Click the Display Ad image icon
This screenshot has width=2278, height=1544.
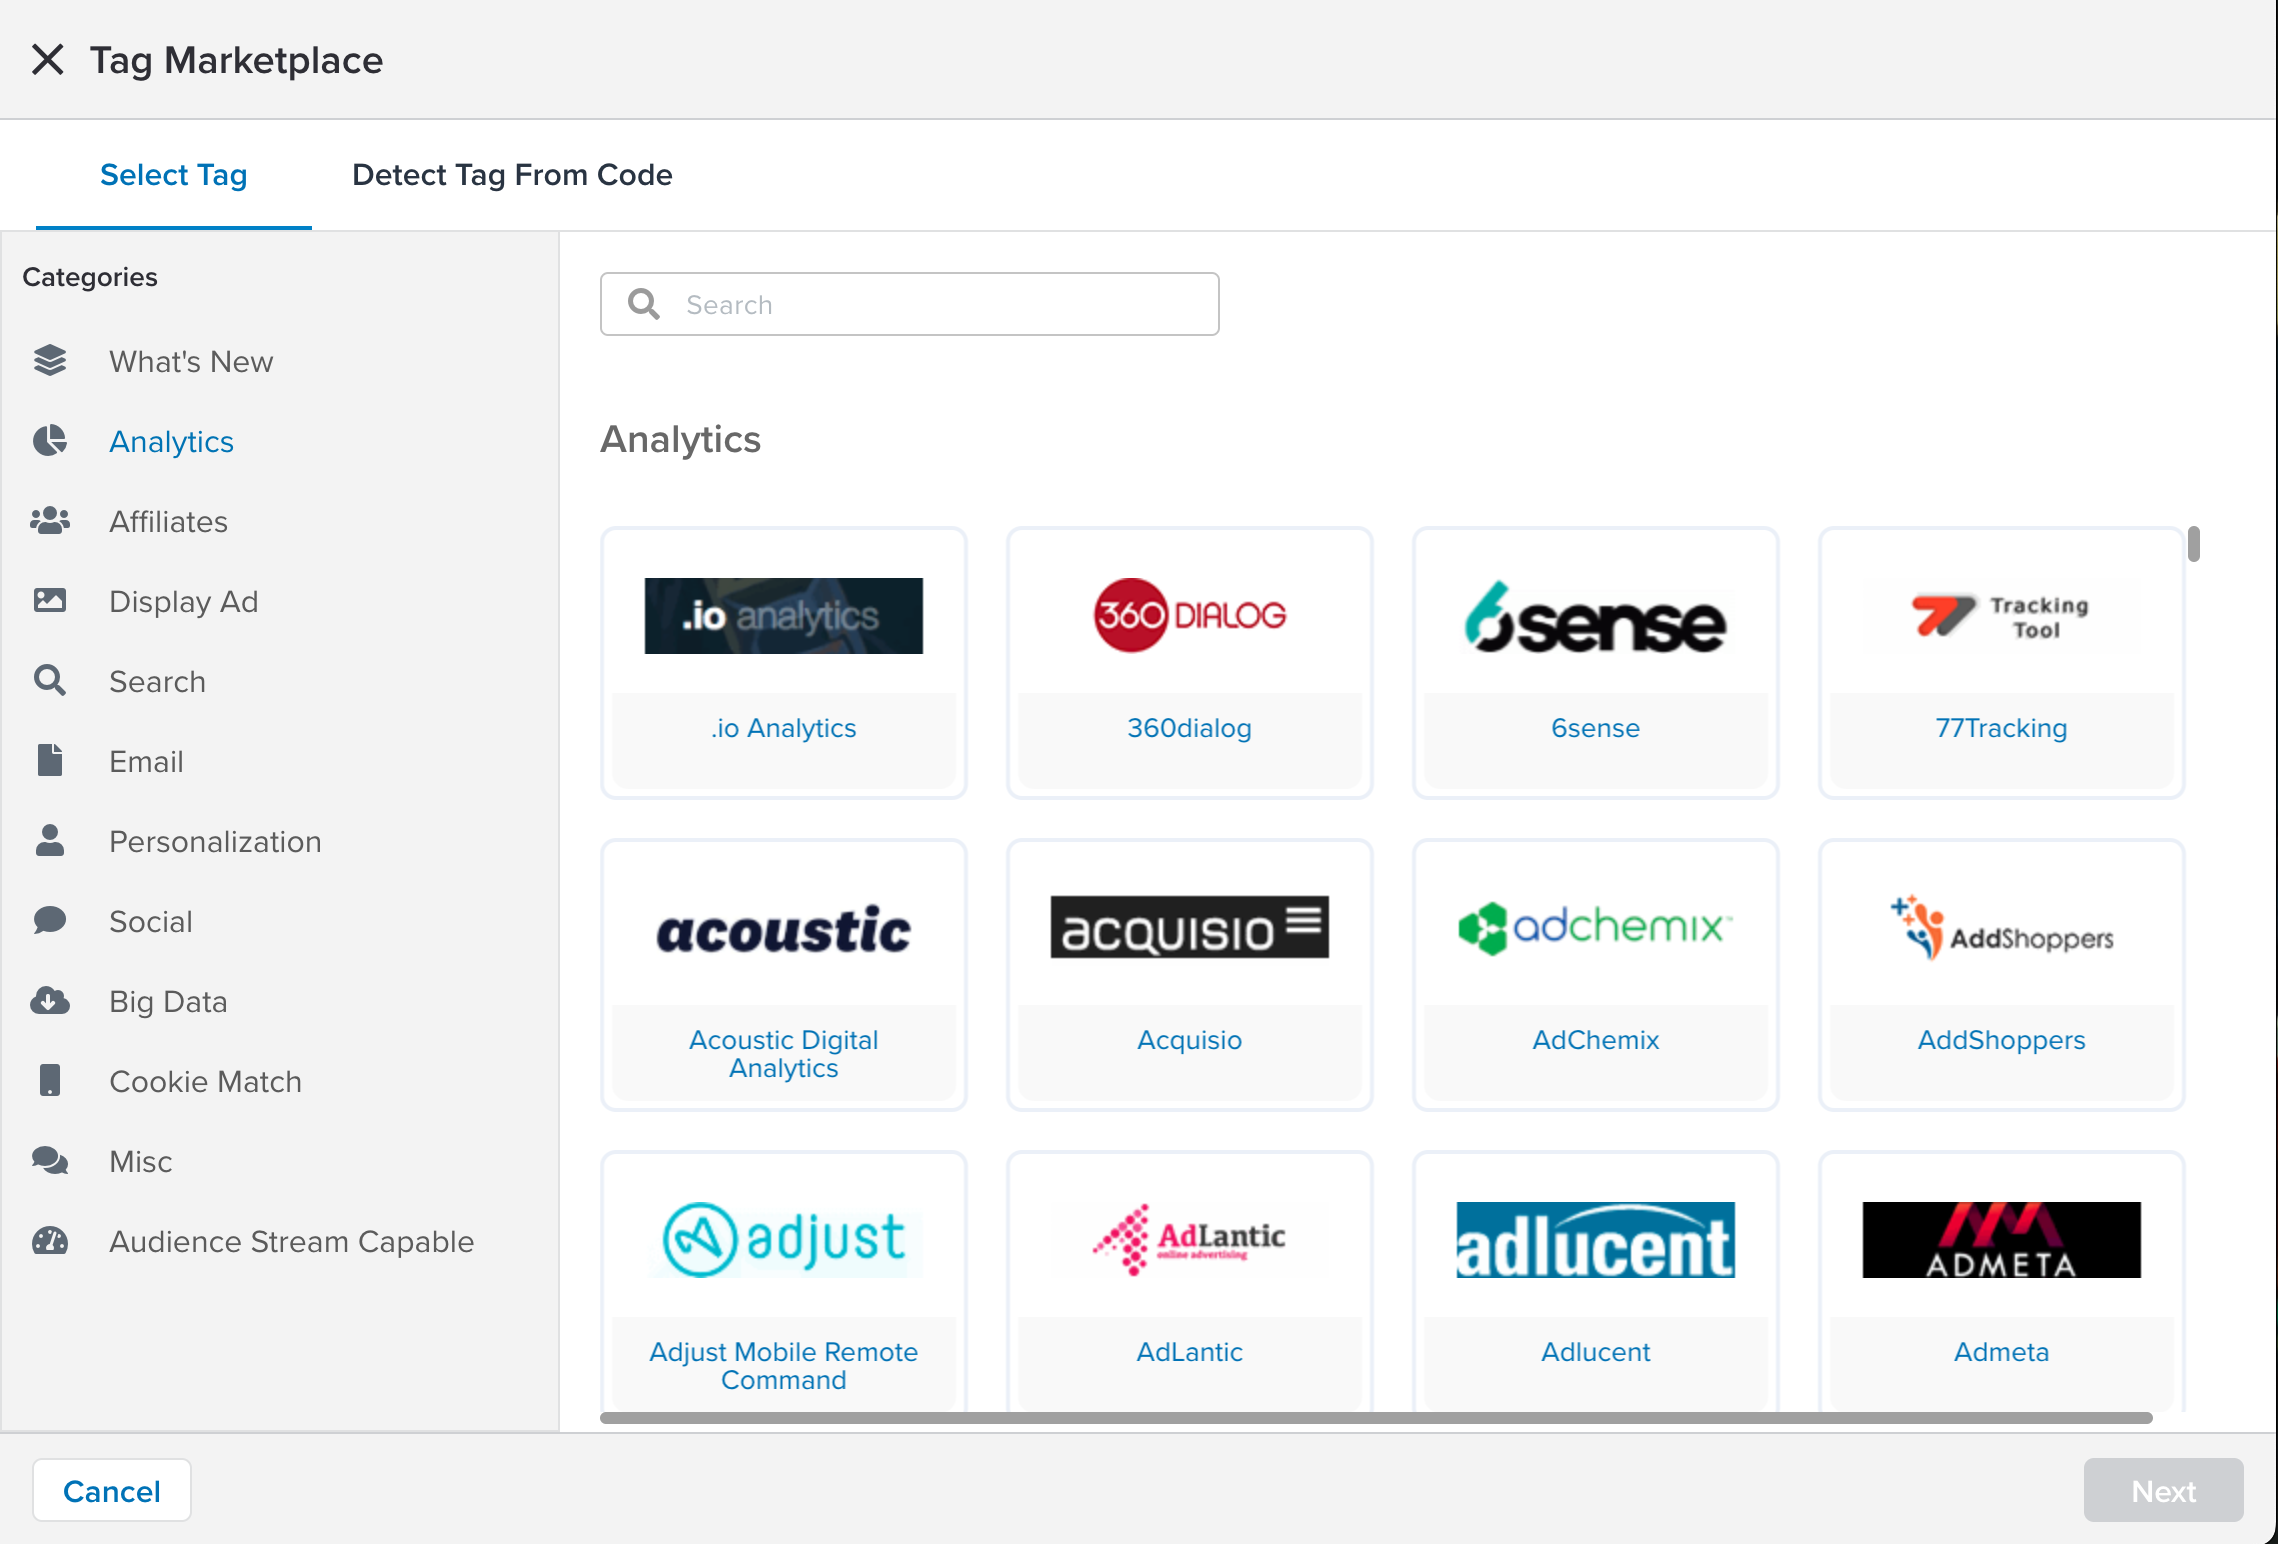tap(50, 601)
